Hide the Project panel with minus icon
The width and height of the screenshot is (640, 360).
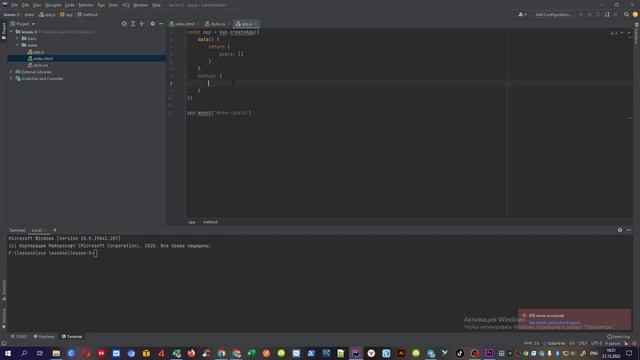point(161,24)
